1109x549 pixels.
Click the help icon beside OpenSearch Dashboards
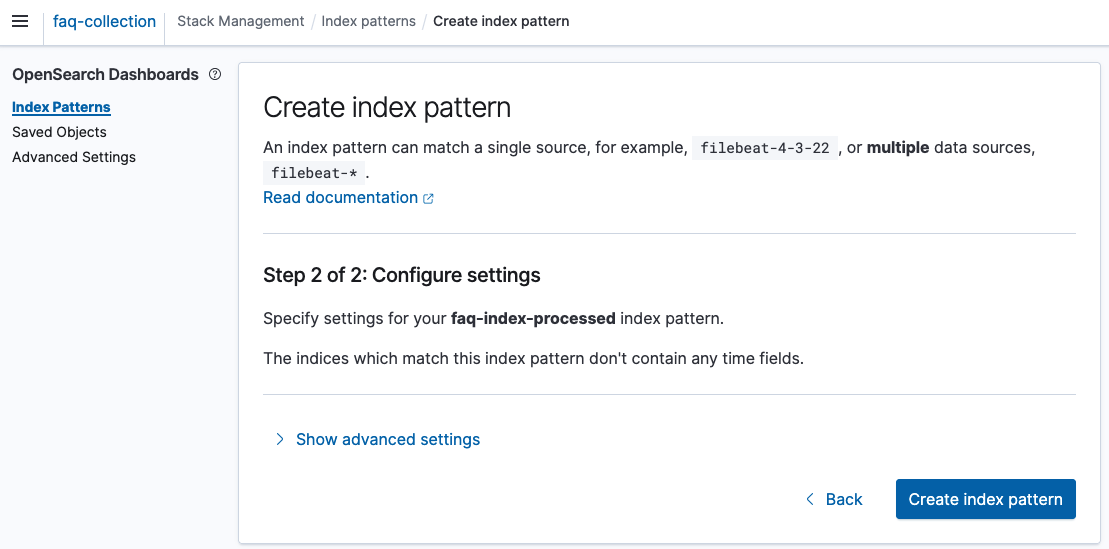pyautogui.click(x=215, y=74)
